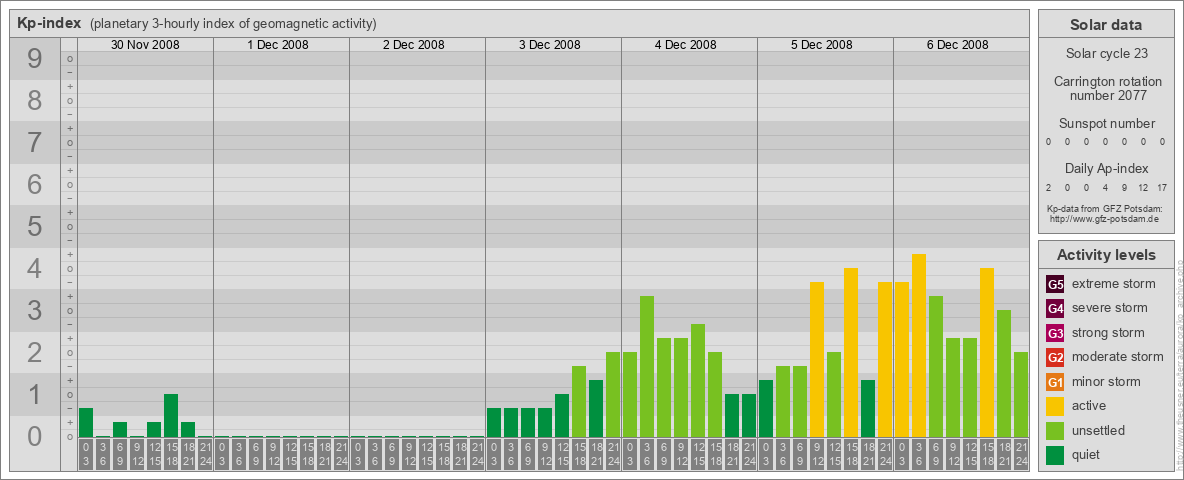Click the Kp-index chart title
Viewport: 1184px width, 480px height.
[x=49, y=23]
